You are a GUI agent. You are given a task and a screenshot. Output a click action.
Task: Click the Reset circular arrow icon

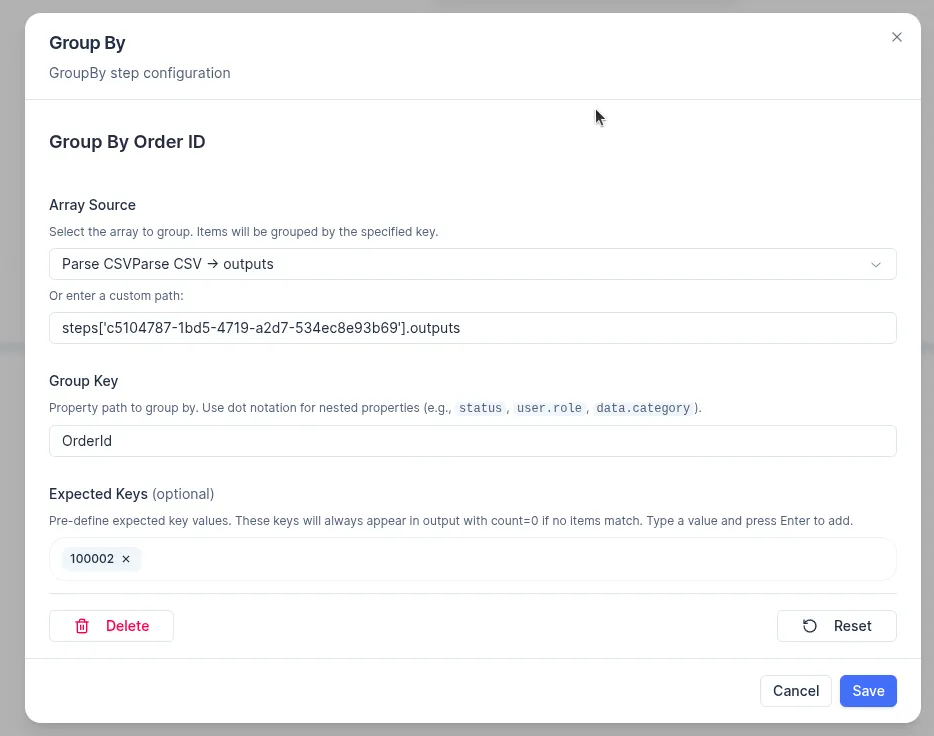point(810,626)
